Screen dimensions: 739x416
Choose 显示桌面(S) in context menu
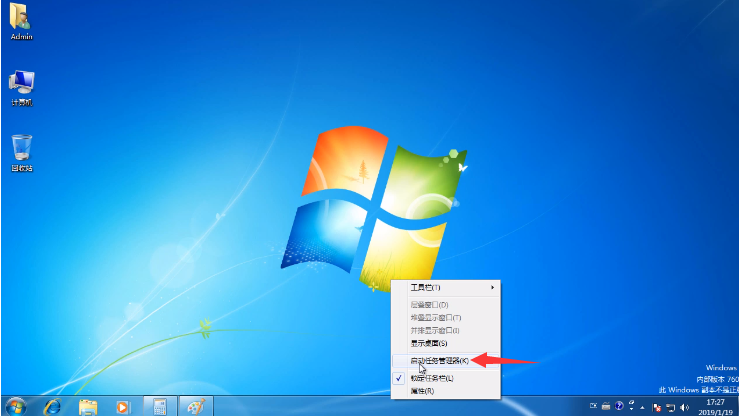coord(446,343)
